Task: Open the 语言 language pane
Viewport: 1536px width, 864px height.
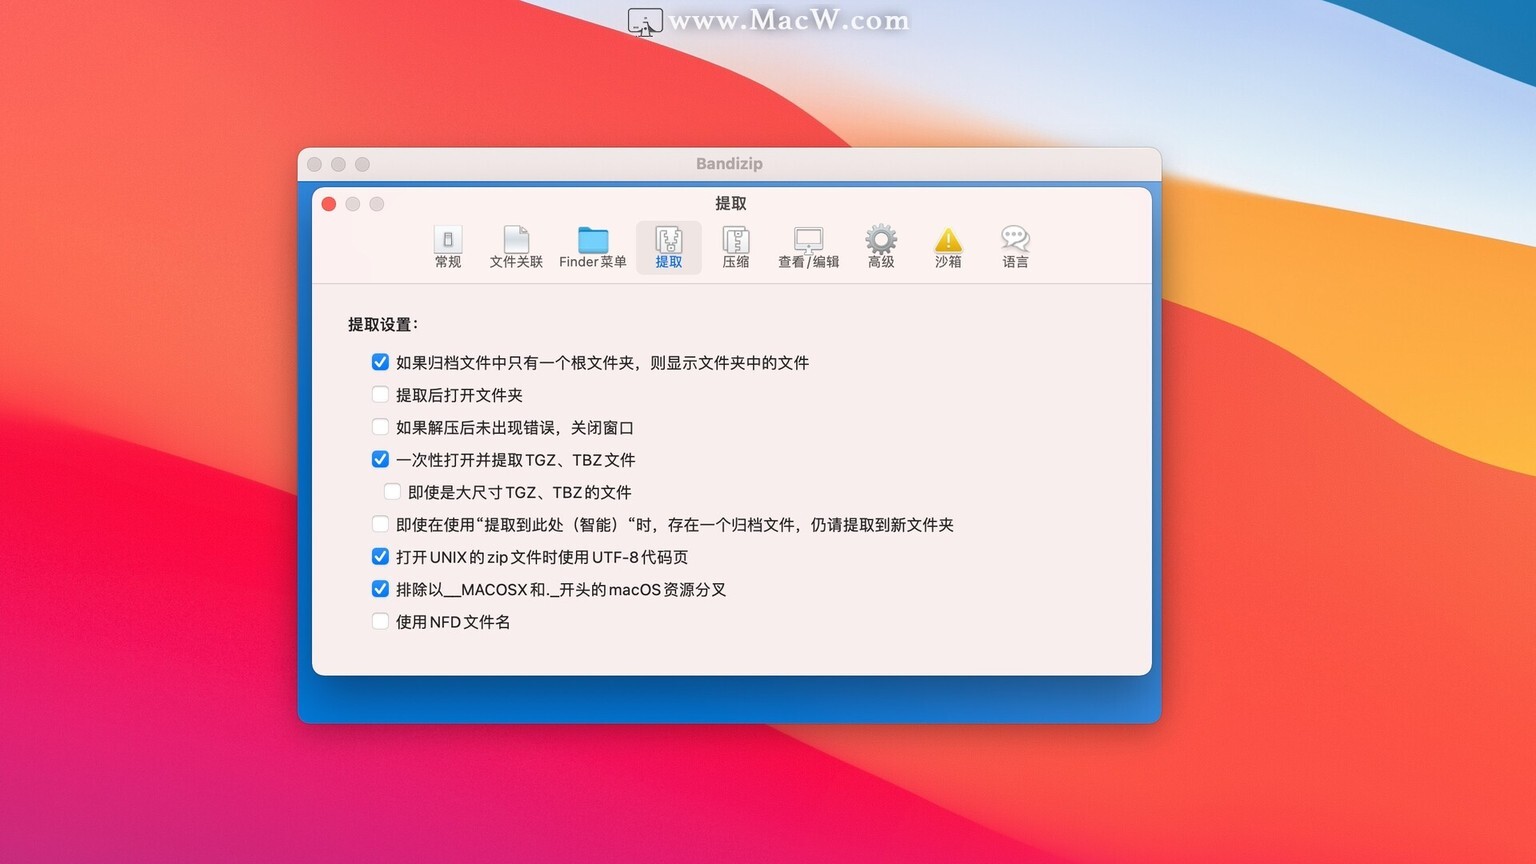Action: (1015, 247)
